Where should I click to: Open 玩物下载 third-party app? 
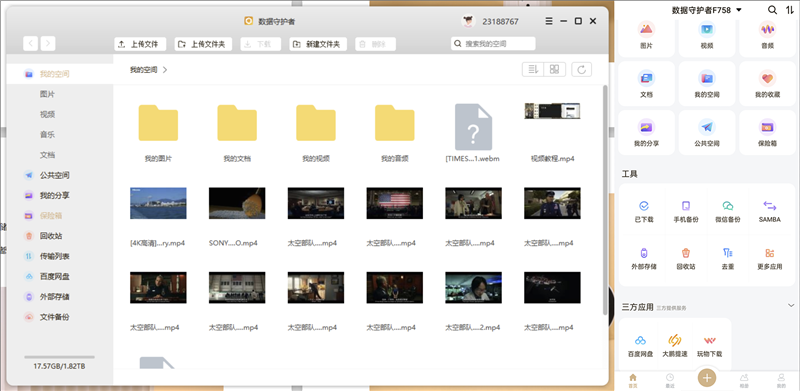click(709, 346)
